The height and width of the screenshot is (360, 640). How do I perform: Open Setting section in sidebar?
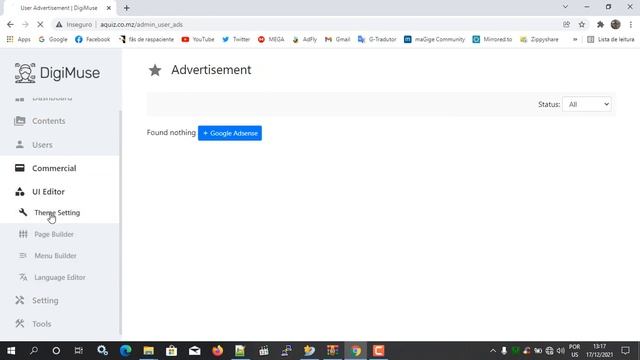point(45,300)
